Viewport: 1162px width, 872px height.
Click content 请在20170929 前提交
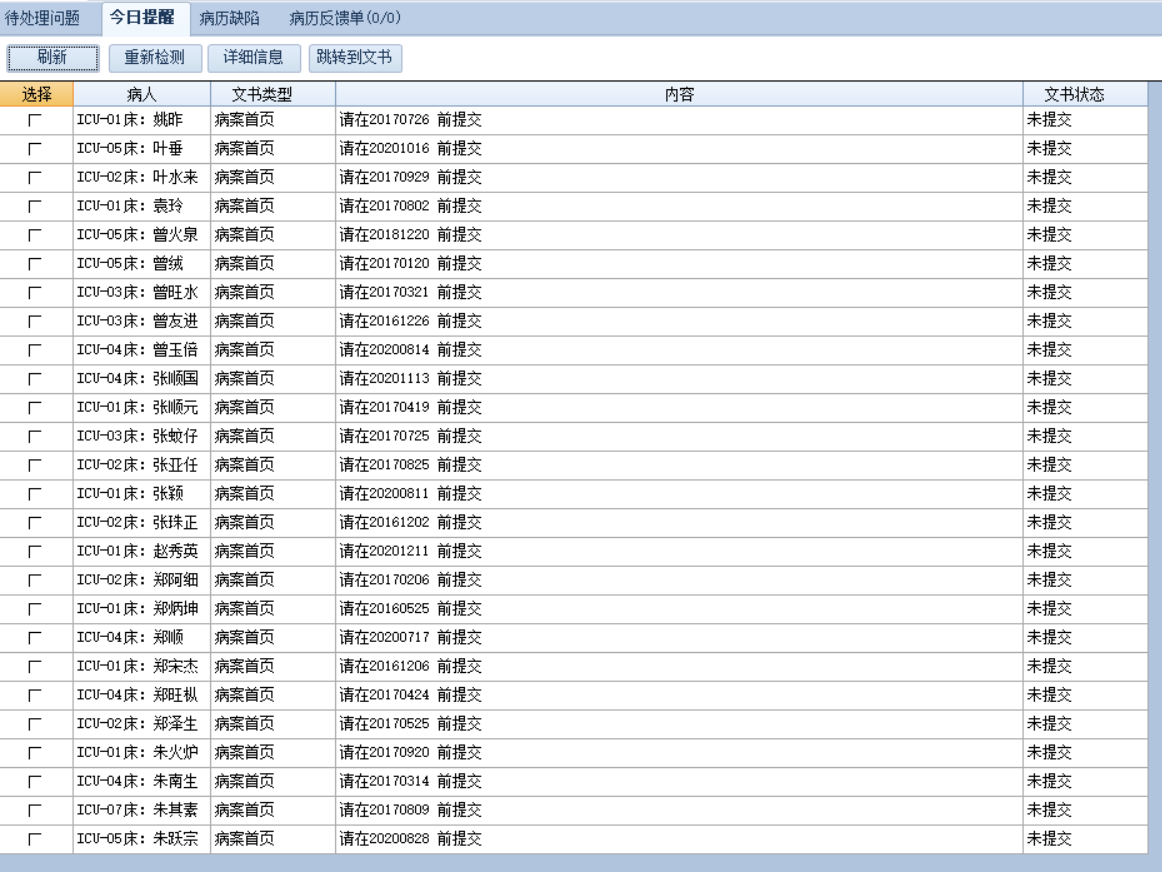(411, 178)
